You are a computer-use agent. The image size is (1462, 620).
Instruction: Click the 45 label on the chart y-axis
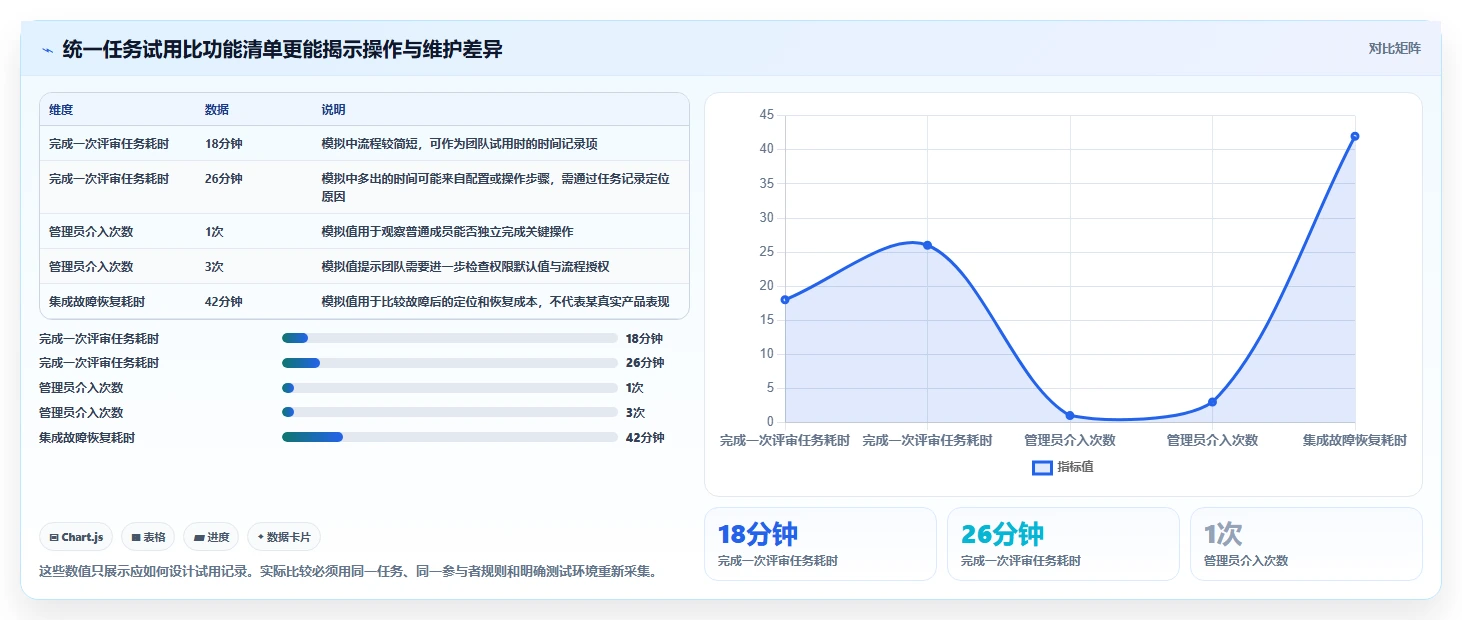767,115
